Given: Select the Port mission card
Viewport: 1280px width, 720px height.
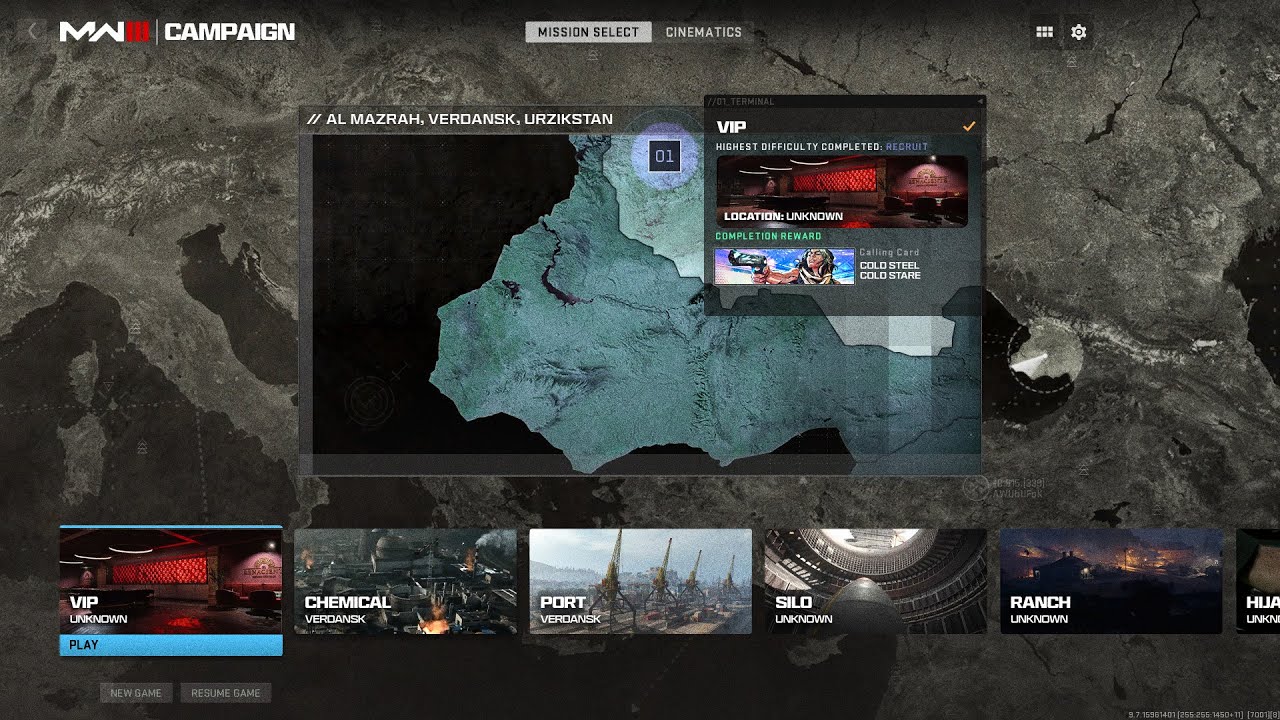Looking at the screenshot, I should point(640,581).
